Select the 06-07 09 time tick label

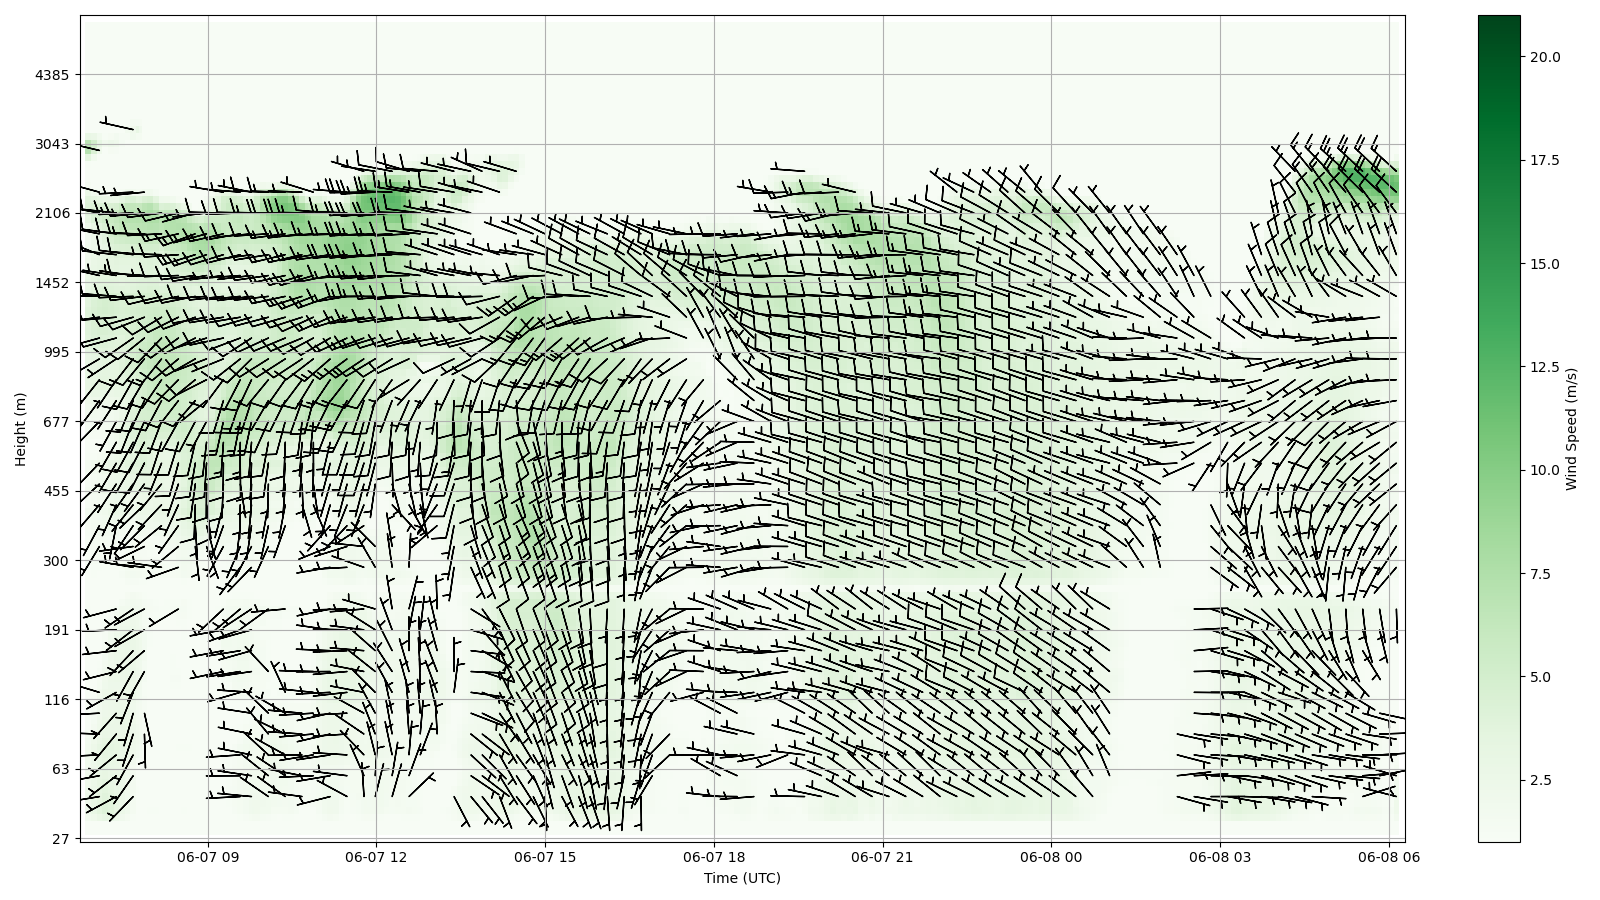coord(208,857)
